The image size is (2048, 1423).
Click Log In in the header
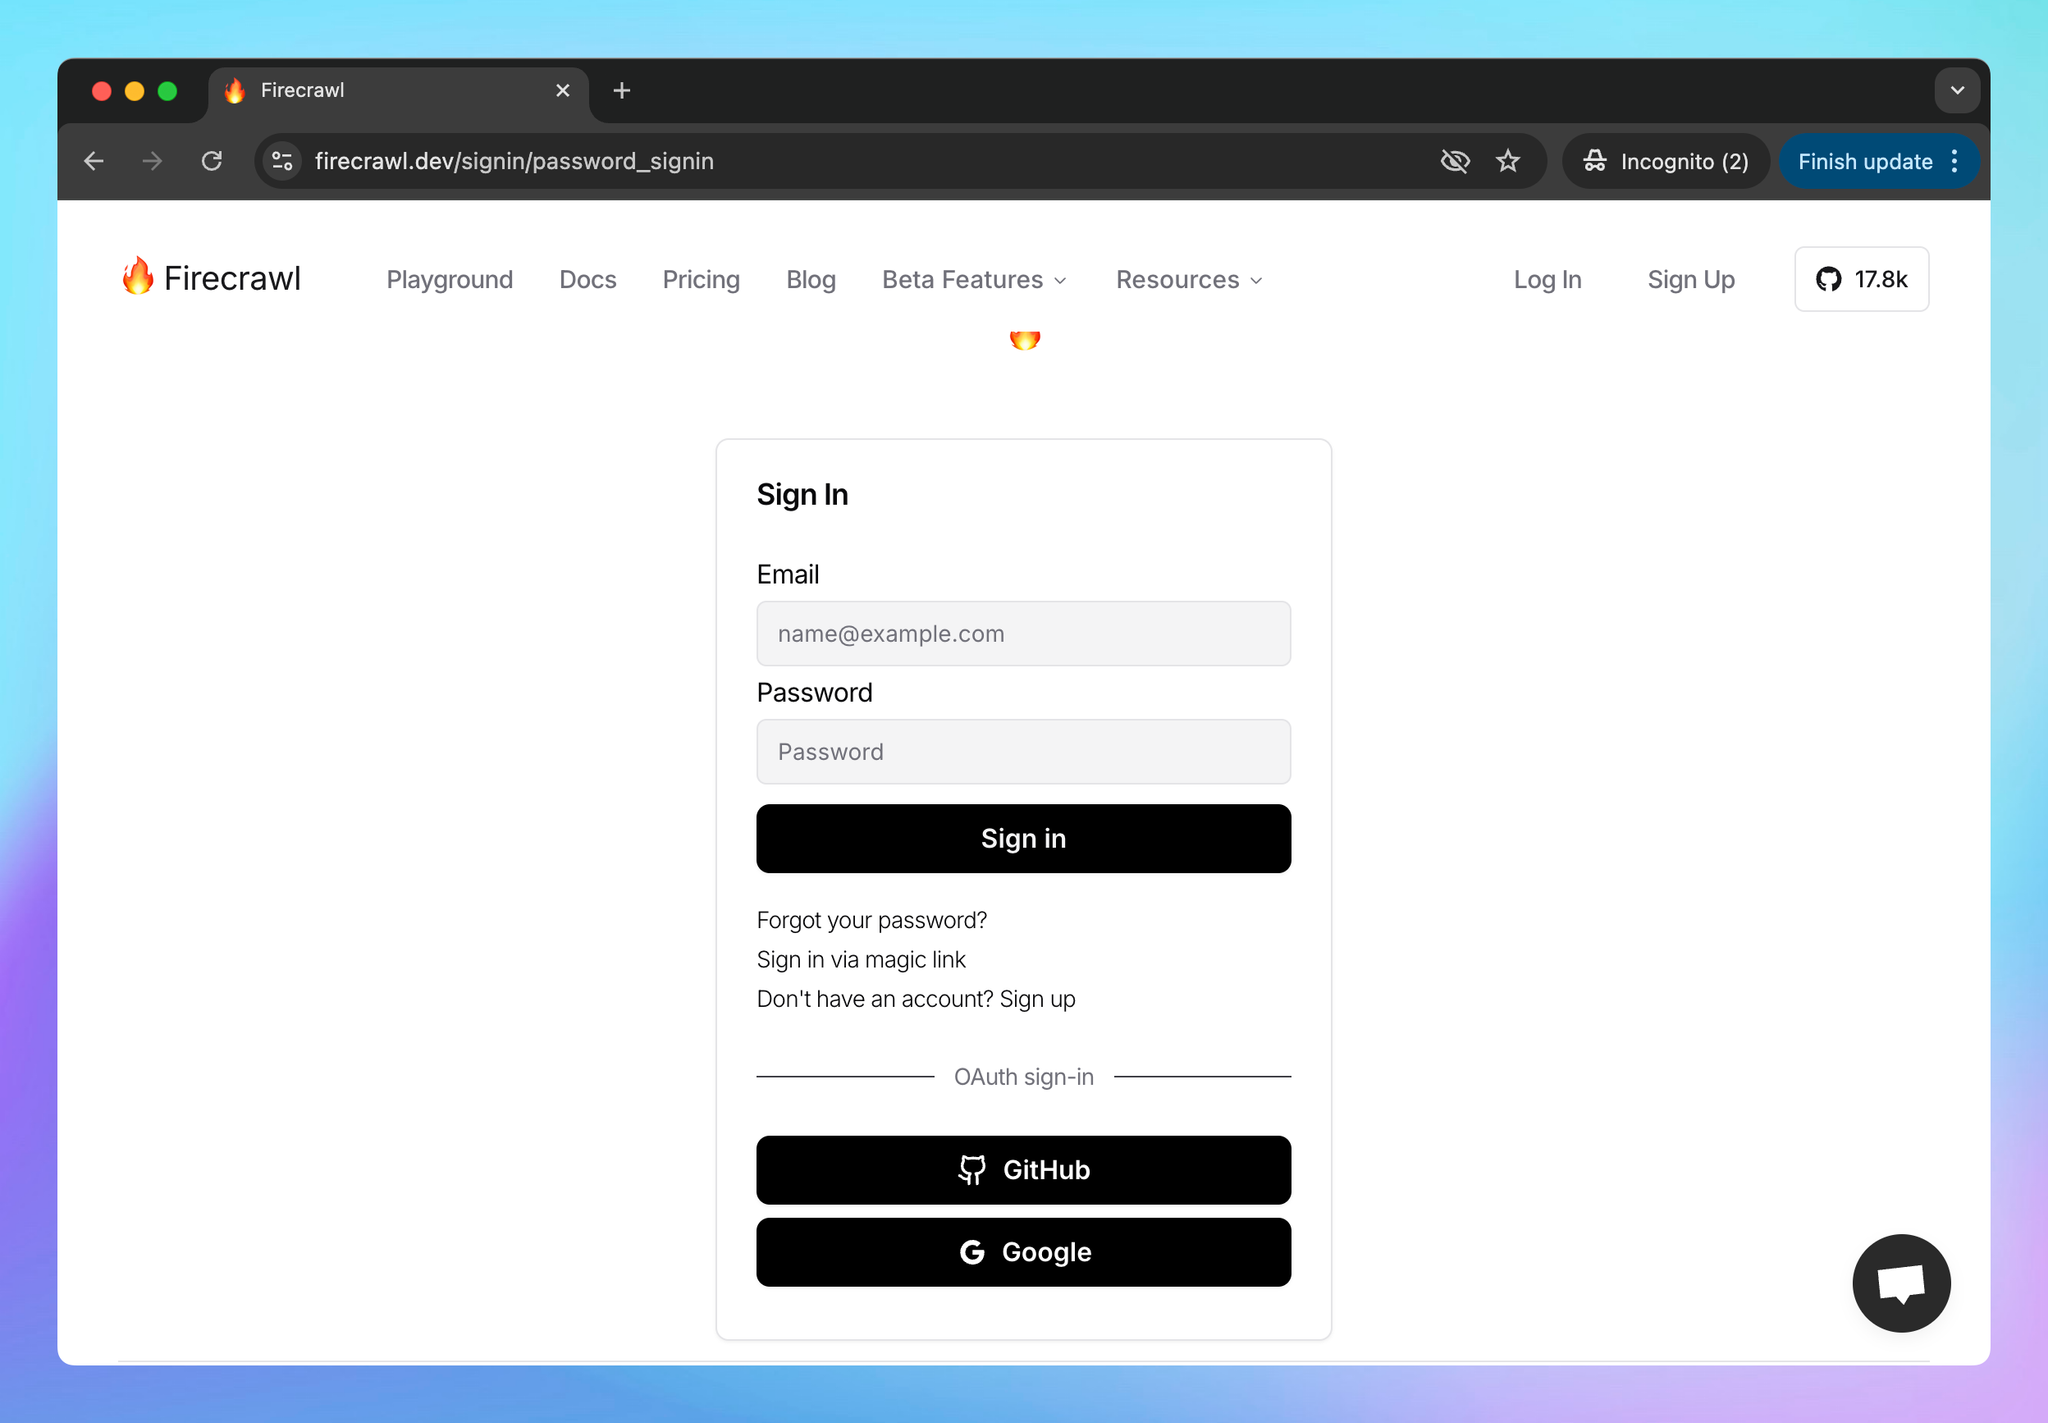[1547, 279]
